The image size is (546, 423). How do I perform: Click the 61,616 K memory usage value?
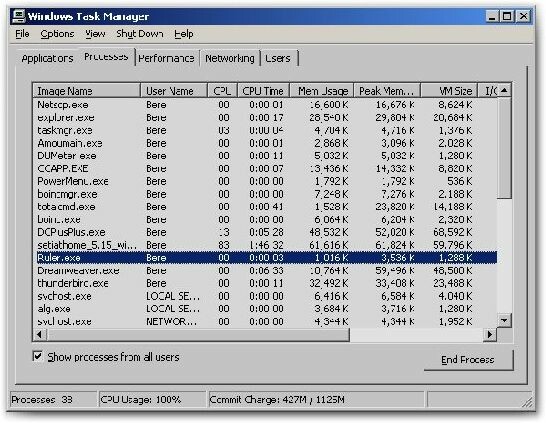328,245
